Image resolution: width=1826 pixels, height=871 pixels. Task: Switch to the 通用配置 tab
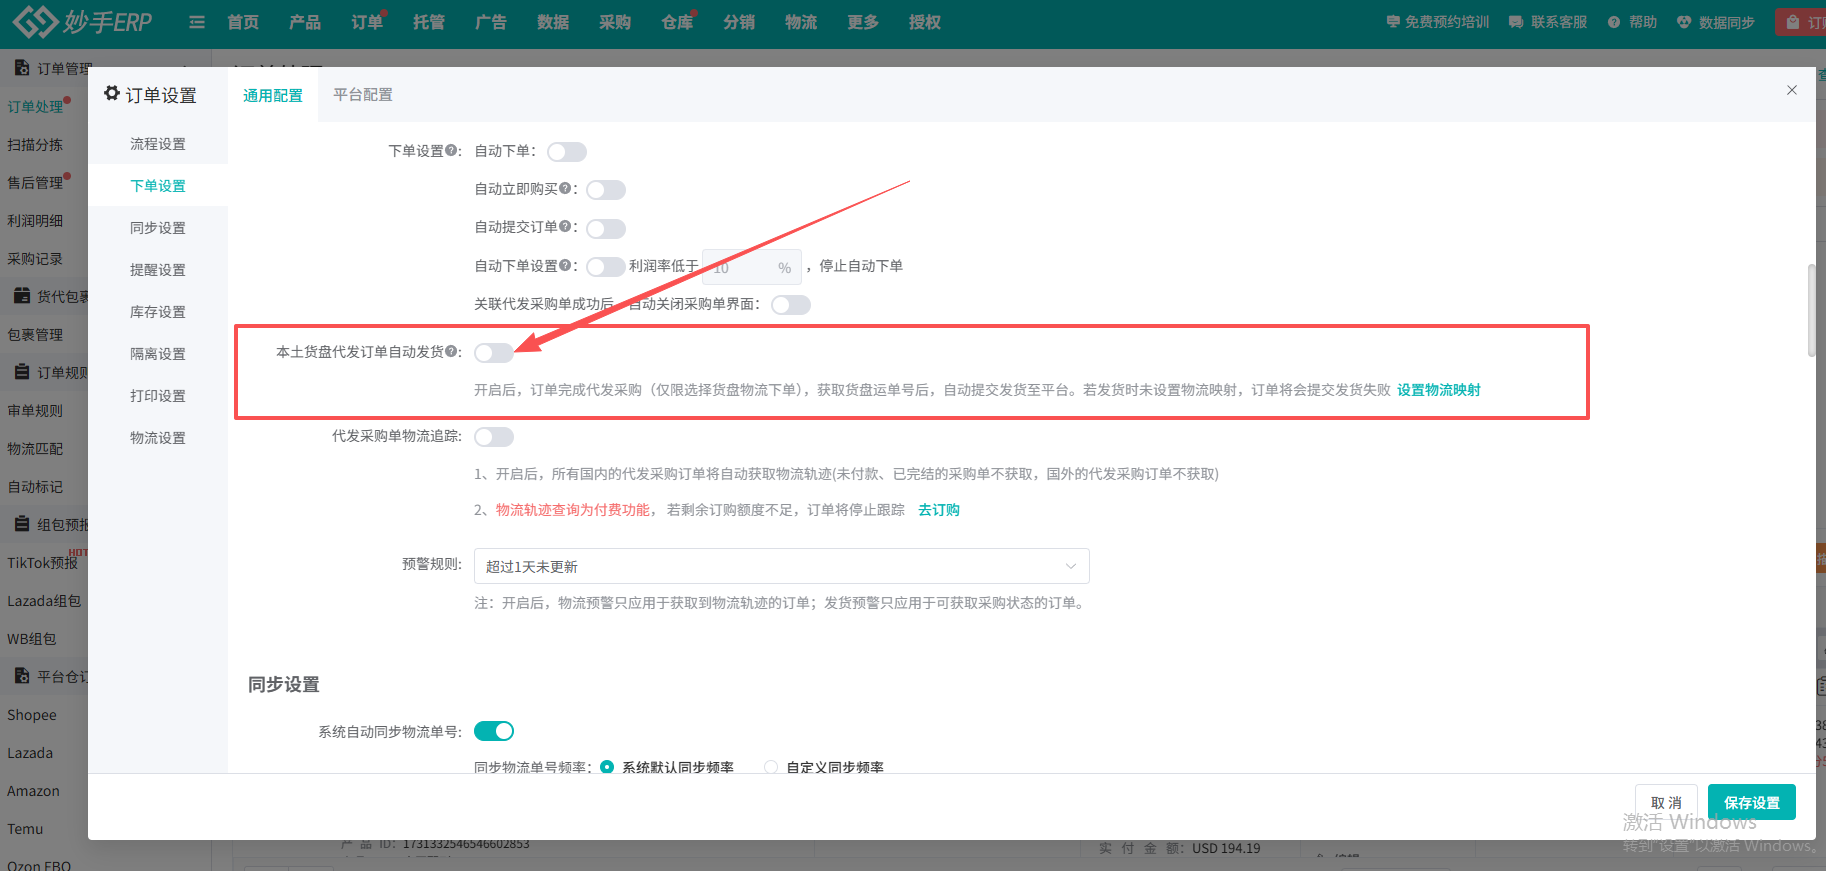click(273, 95)
